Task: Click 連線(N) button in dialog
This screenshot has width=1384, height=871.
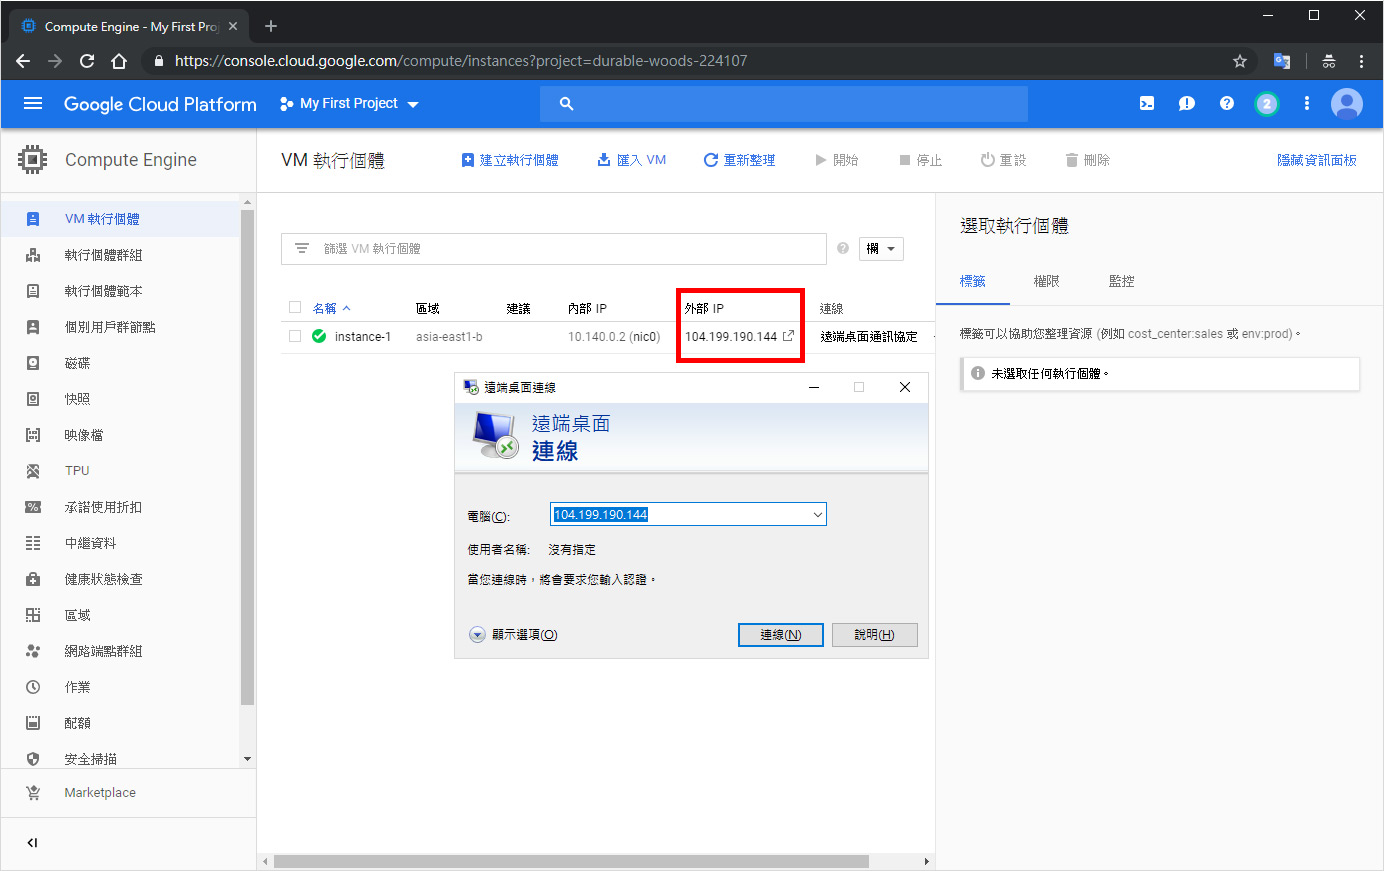Action: click(x=781, y=635)
